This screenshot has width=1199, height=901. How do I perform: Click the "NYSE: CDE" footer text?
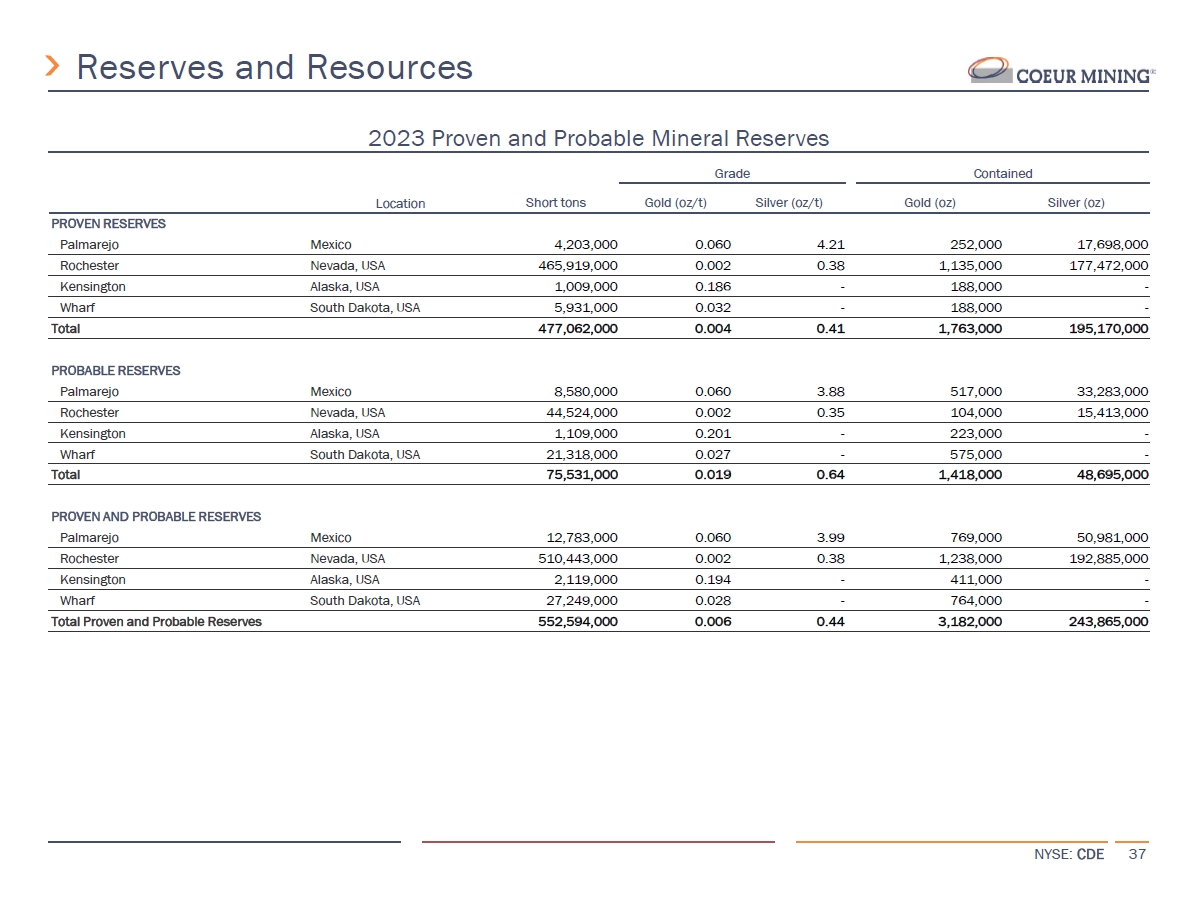pyautogui.click(x=1069, y=855)
